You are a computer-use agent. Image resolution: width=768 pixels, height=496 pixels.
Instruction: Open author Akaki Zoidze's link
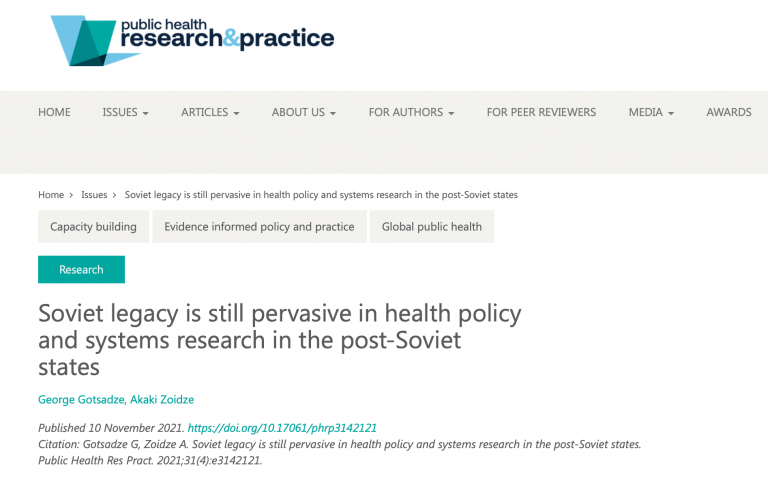162,400
